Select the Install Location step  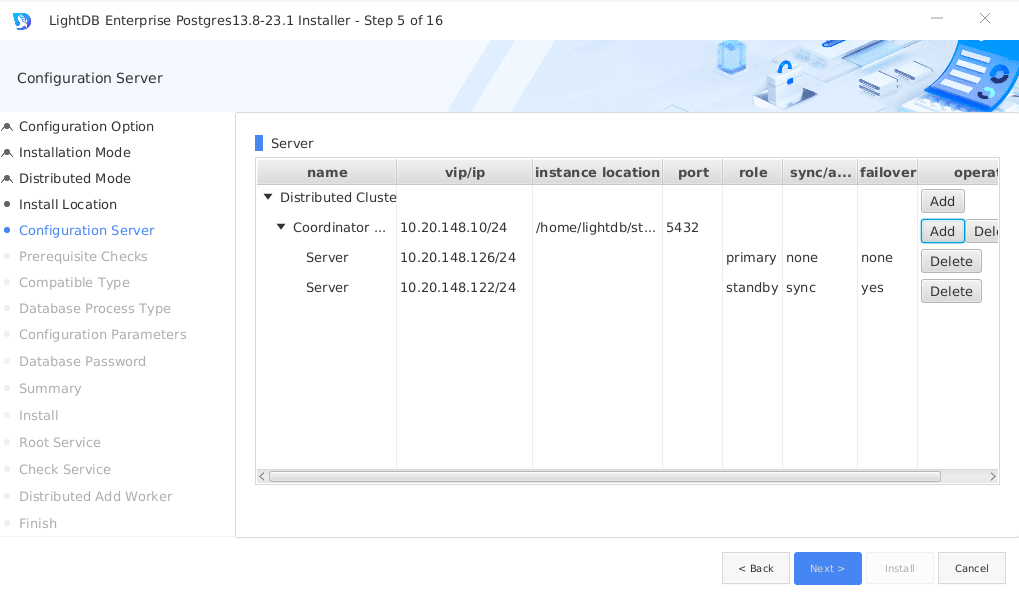68,205
